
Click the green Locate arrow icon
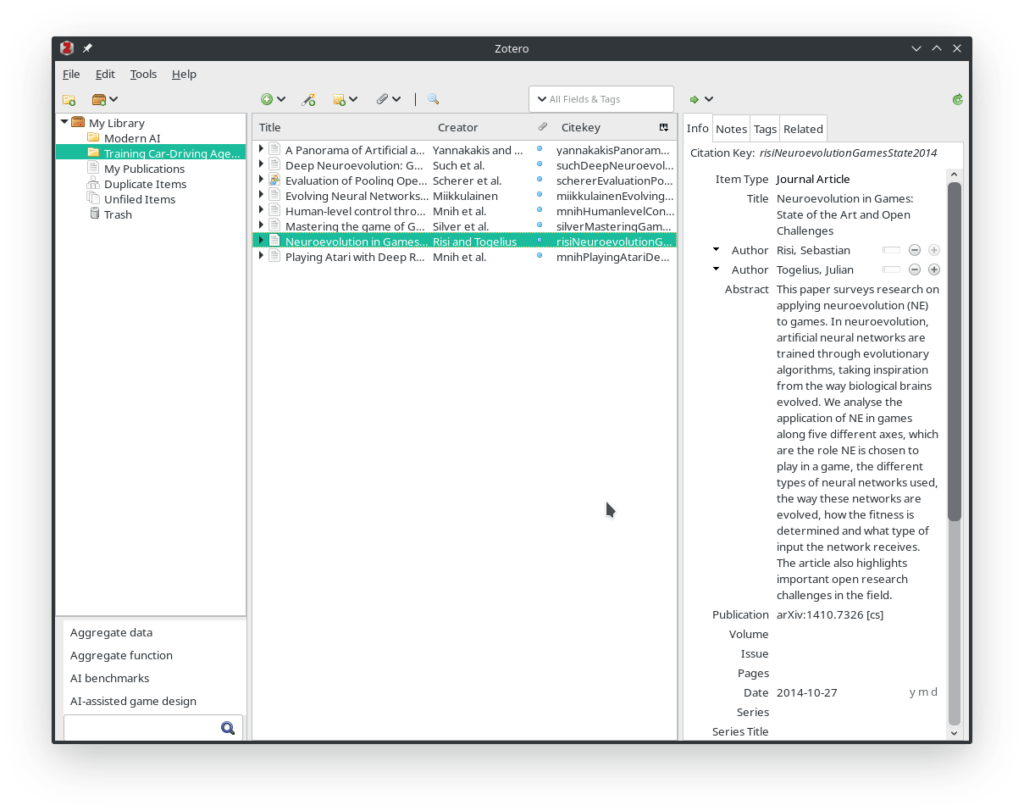(694, 99)
